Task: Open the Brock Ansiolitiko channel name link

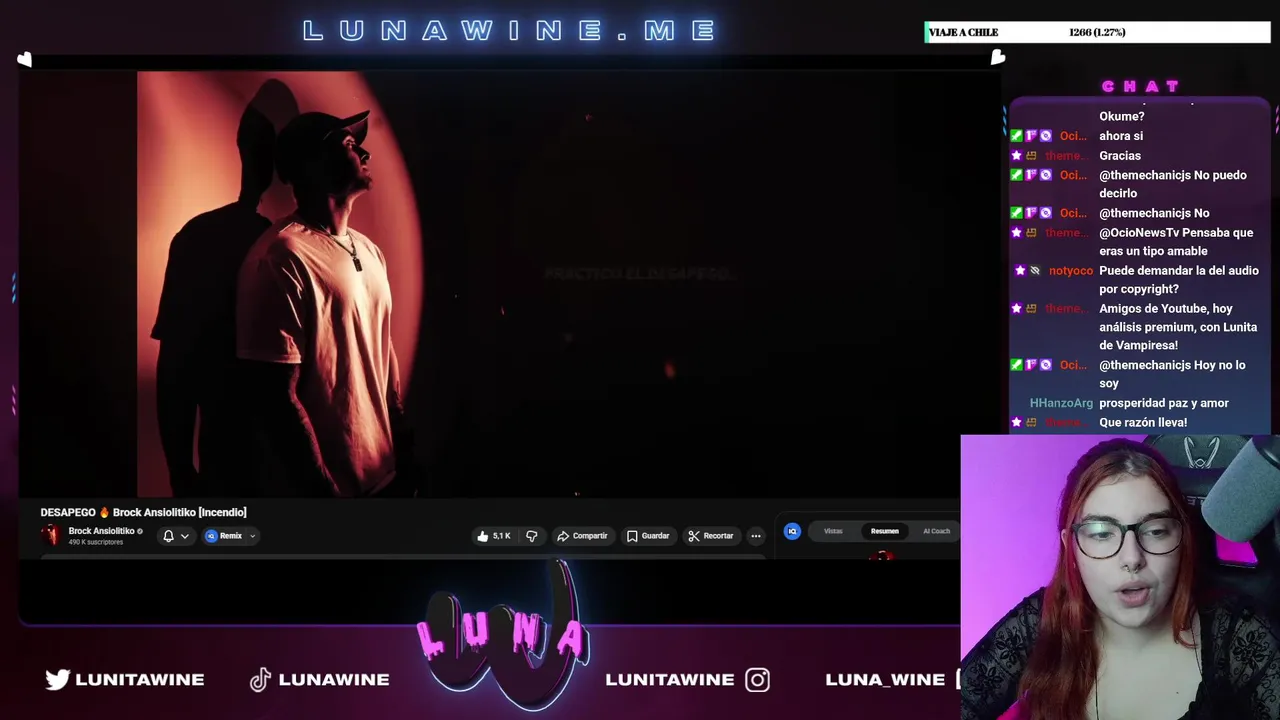Action: pos(101,531)
